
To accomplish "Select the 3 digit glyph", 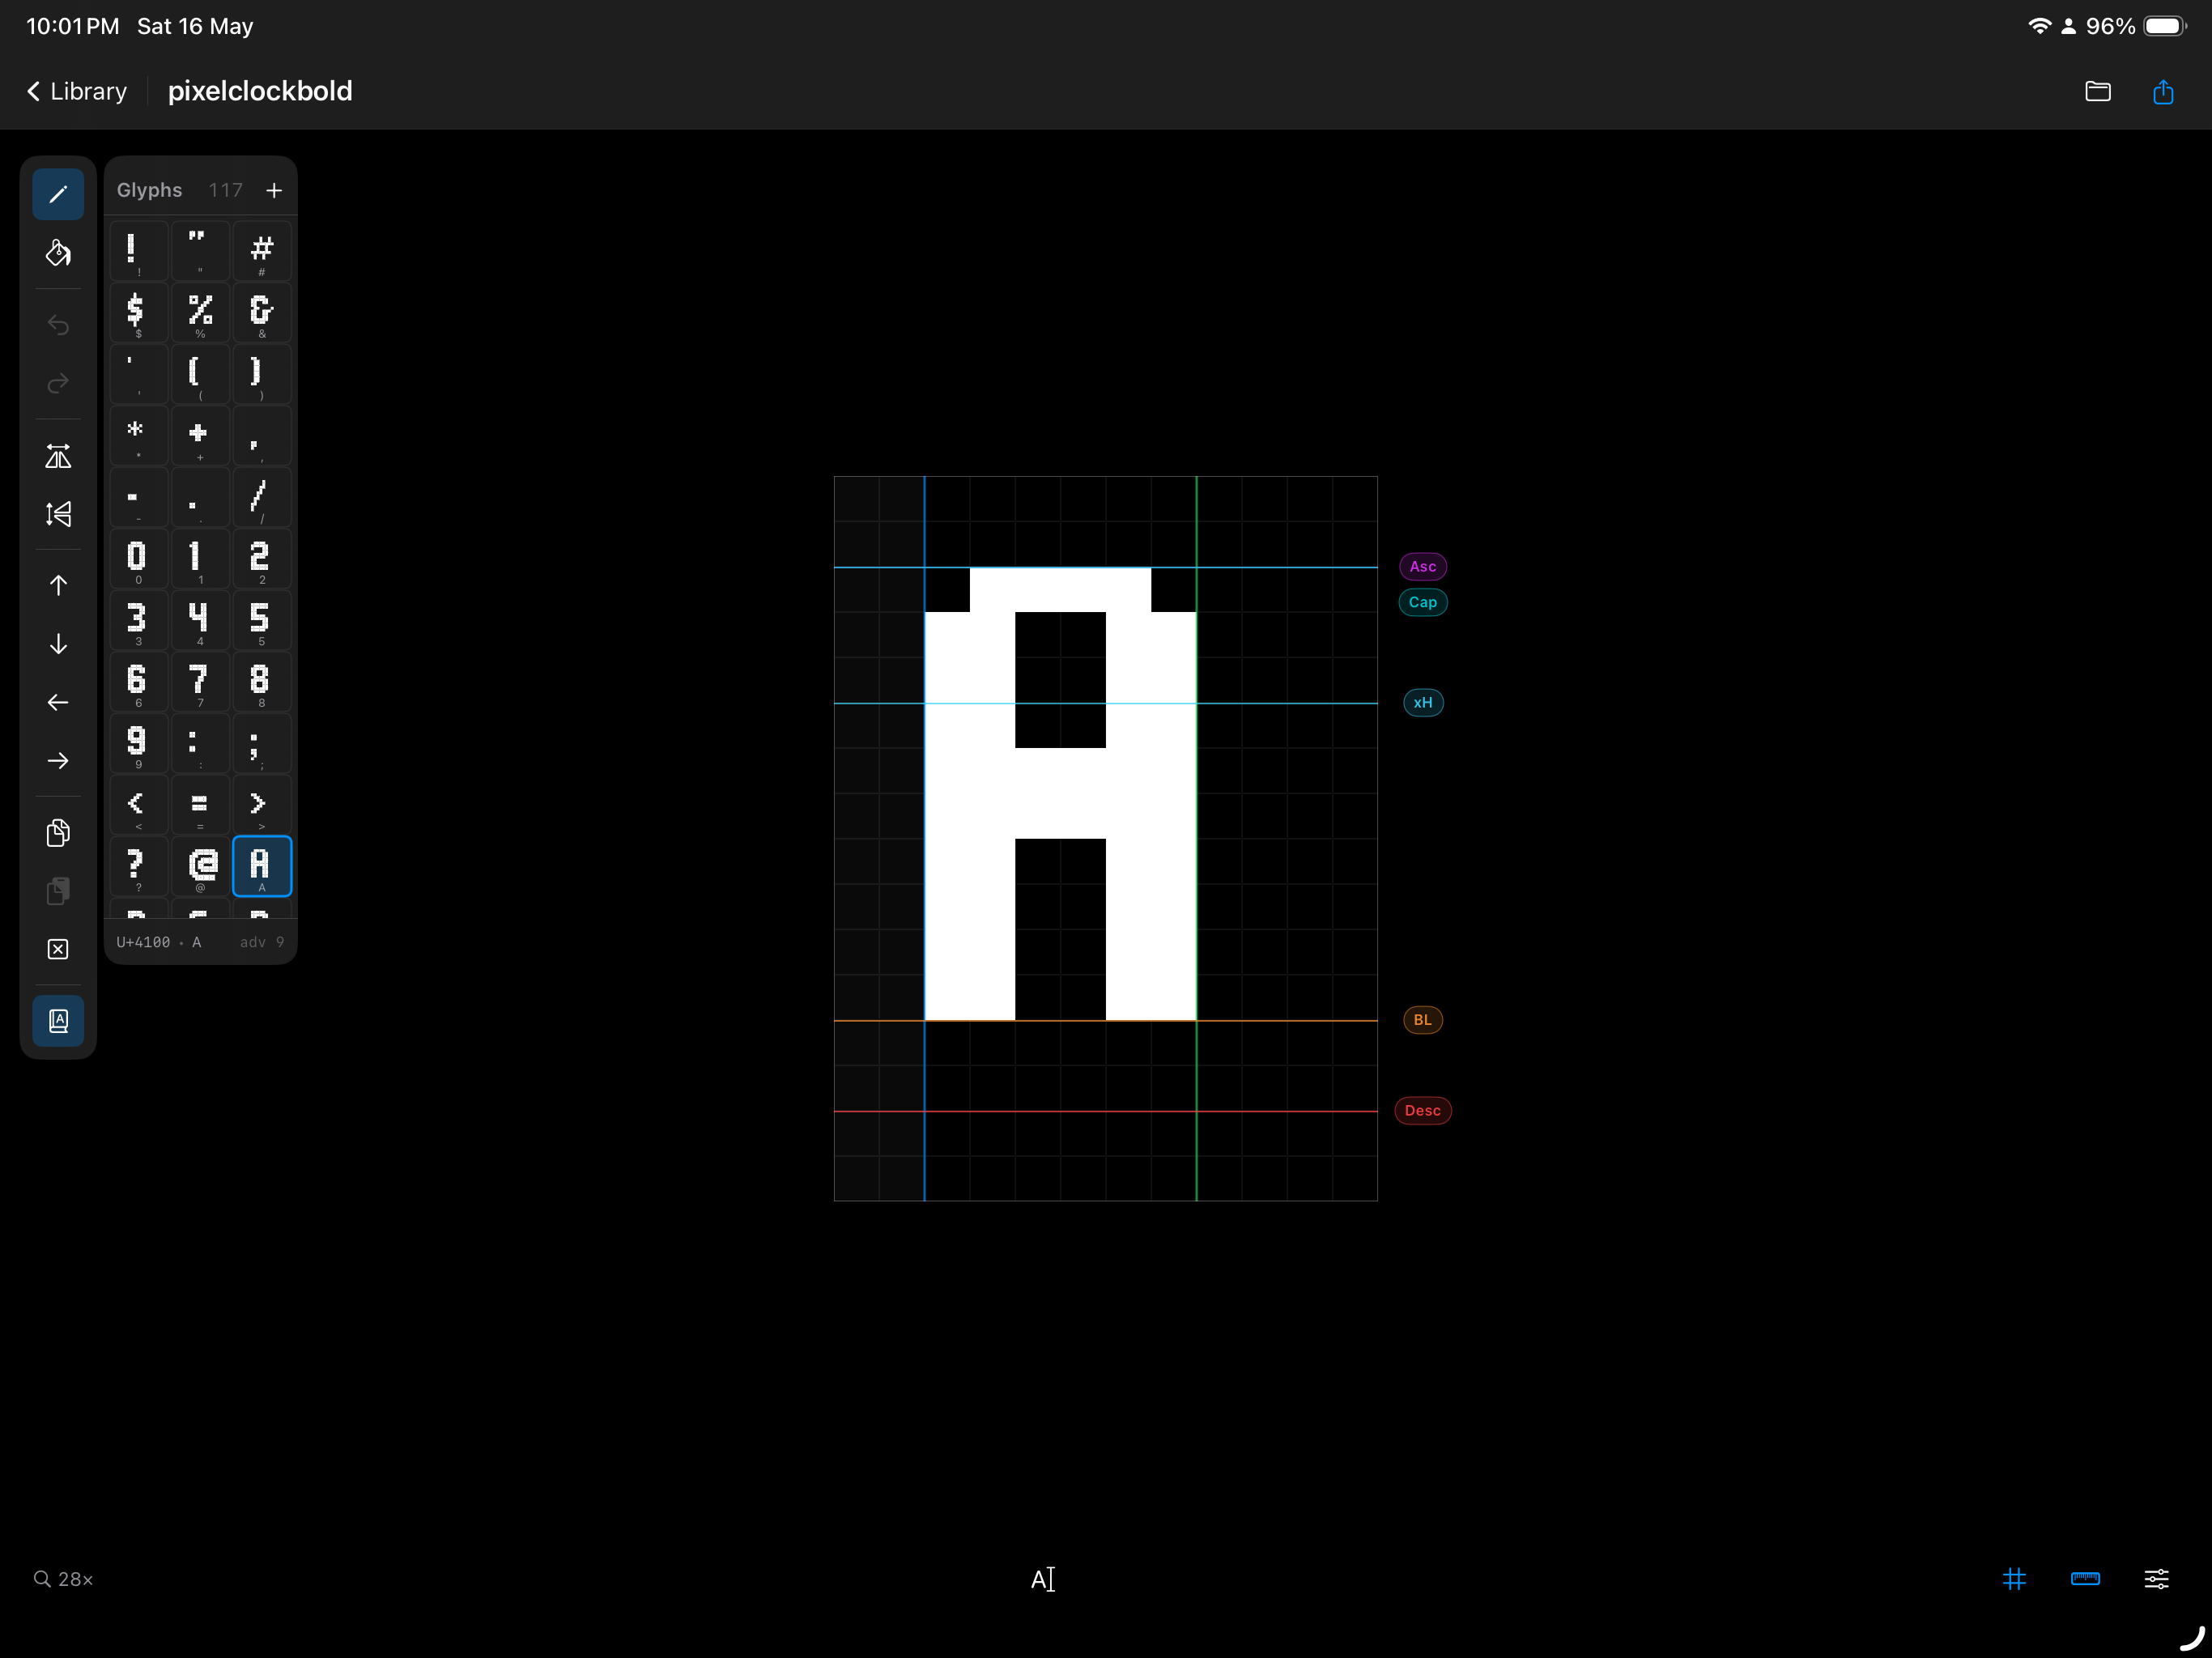I will [139, 620].
